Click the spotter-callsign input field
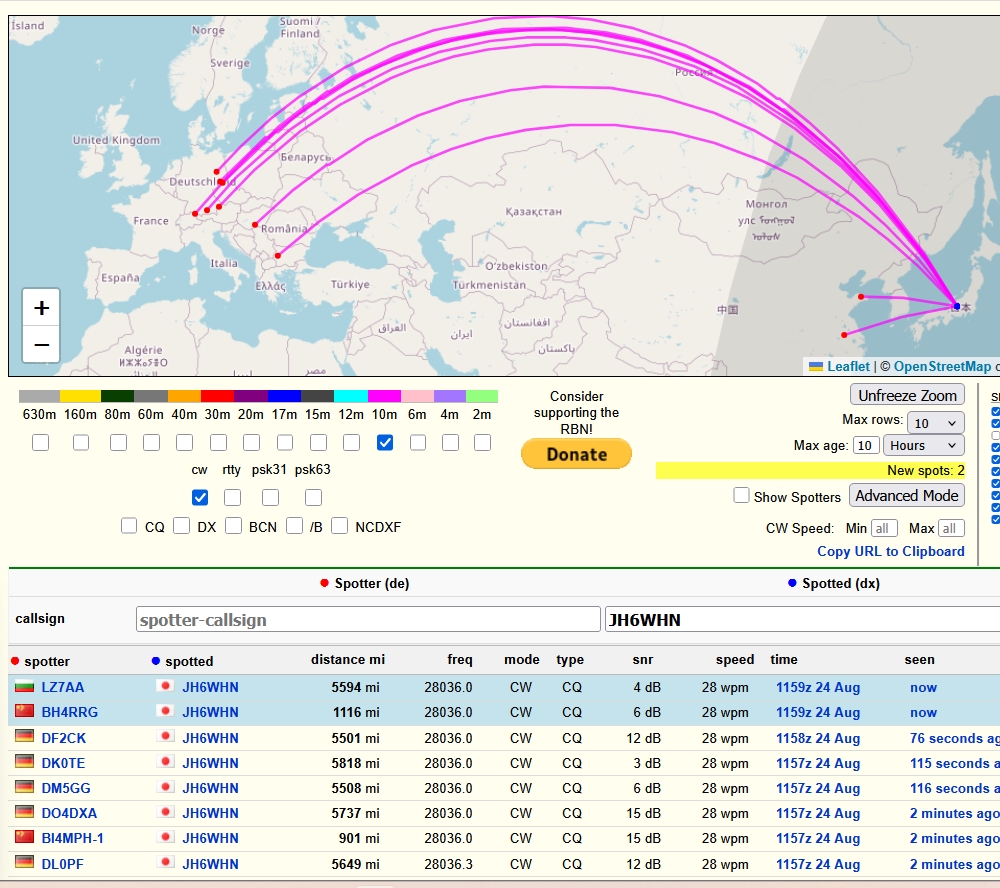This screenshot has height=888, width=1000. pyautogui.click(x=367, y=620)
